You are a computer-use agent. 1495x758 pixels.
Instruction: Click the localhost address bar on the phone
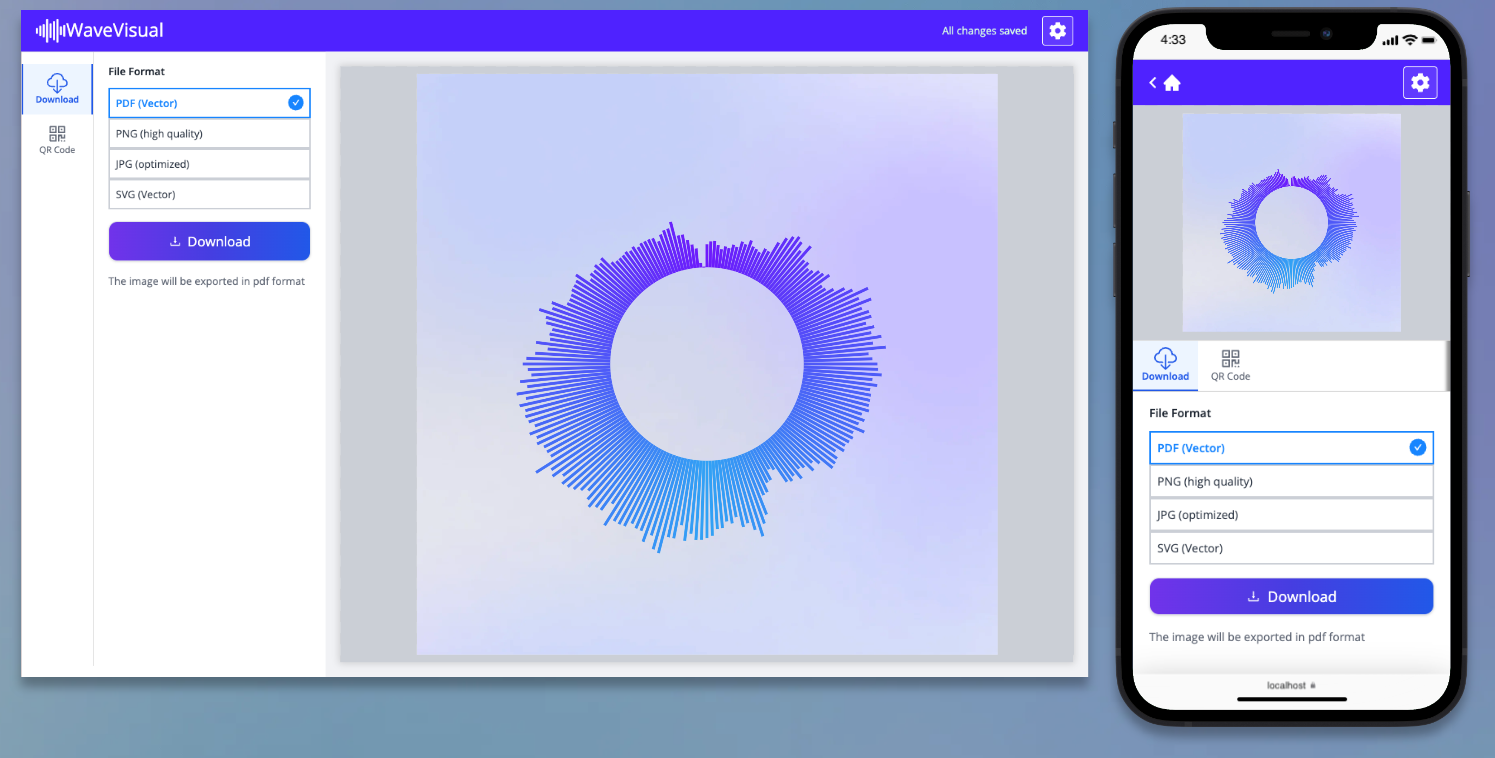[1290, 686]
